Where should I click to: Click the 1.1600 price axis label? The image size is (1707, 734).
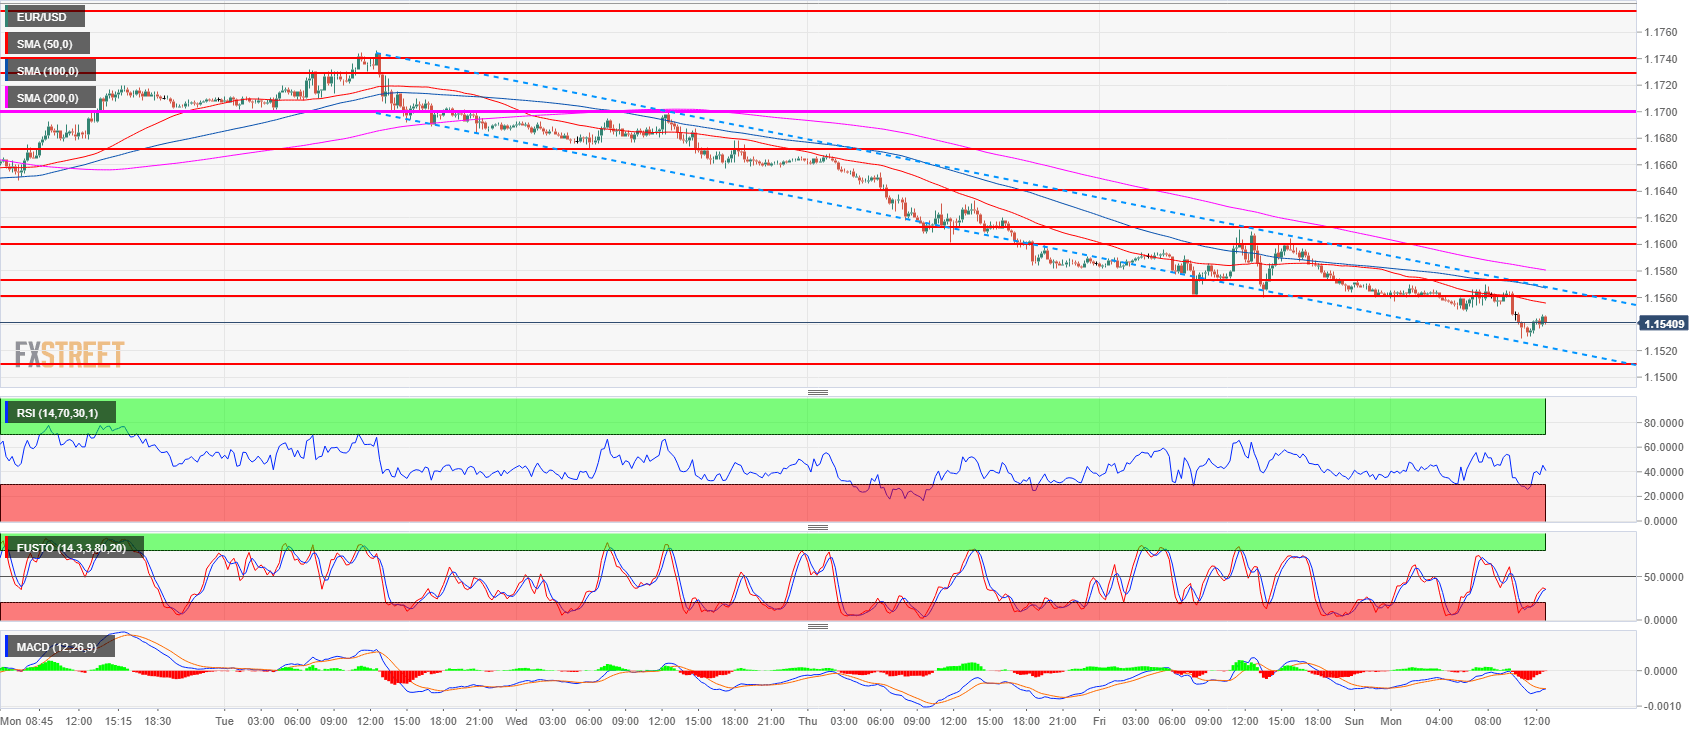click(1661, 244)
